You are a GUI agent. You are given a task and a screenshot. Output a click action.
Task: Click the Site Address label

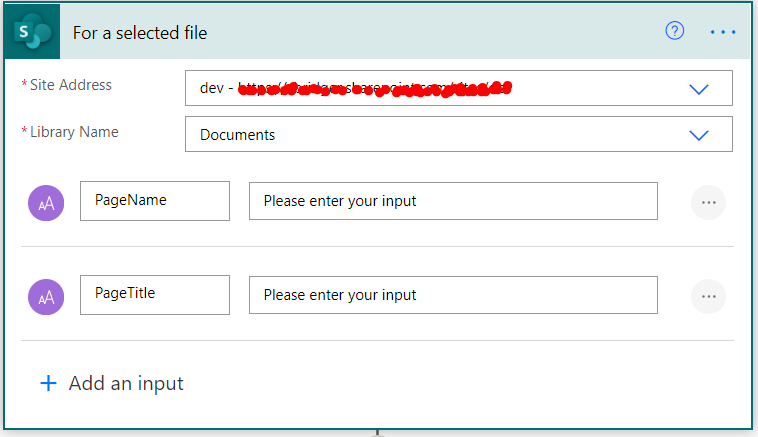[71, 85]
